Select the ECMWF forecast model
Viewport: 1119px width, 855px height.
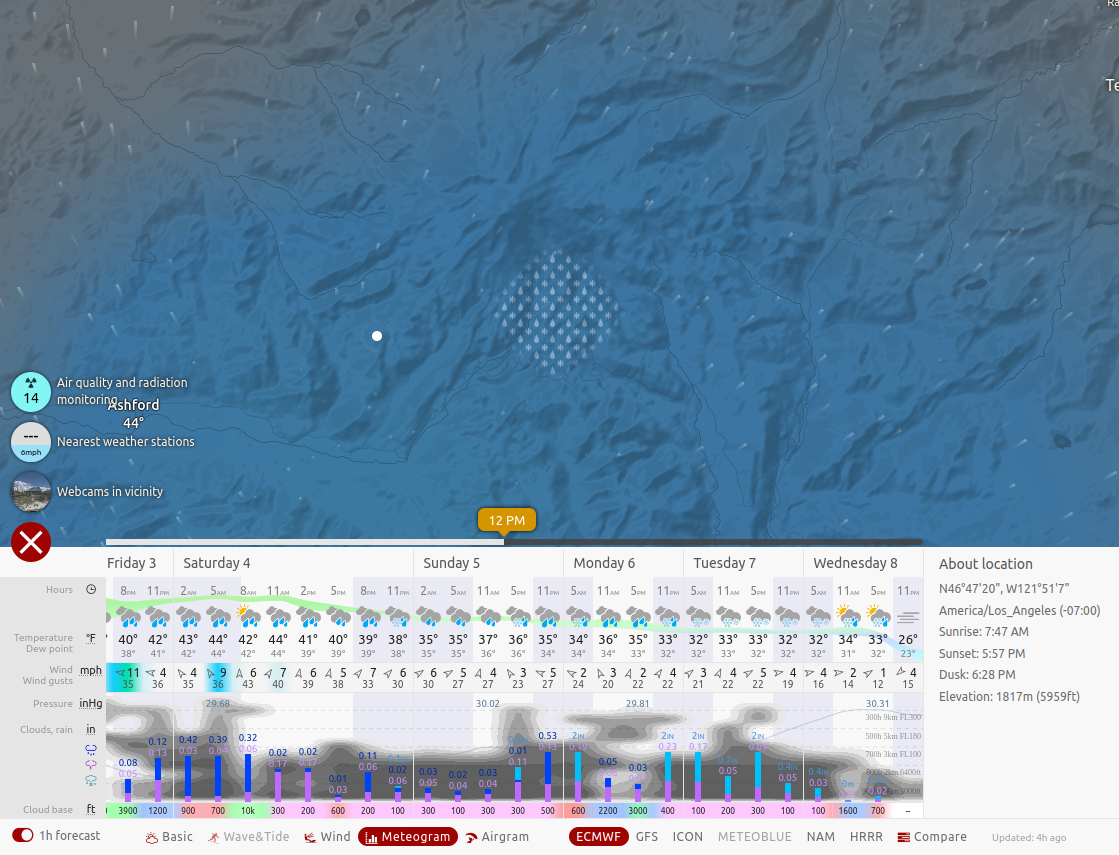pos(598,837)
